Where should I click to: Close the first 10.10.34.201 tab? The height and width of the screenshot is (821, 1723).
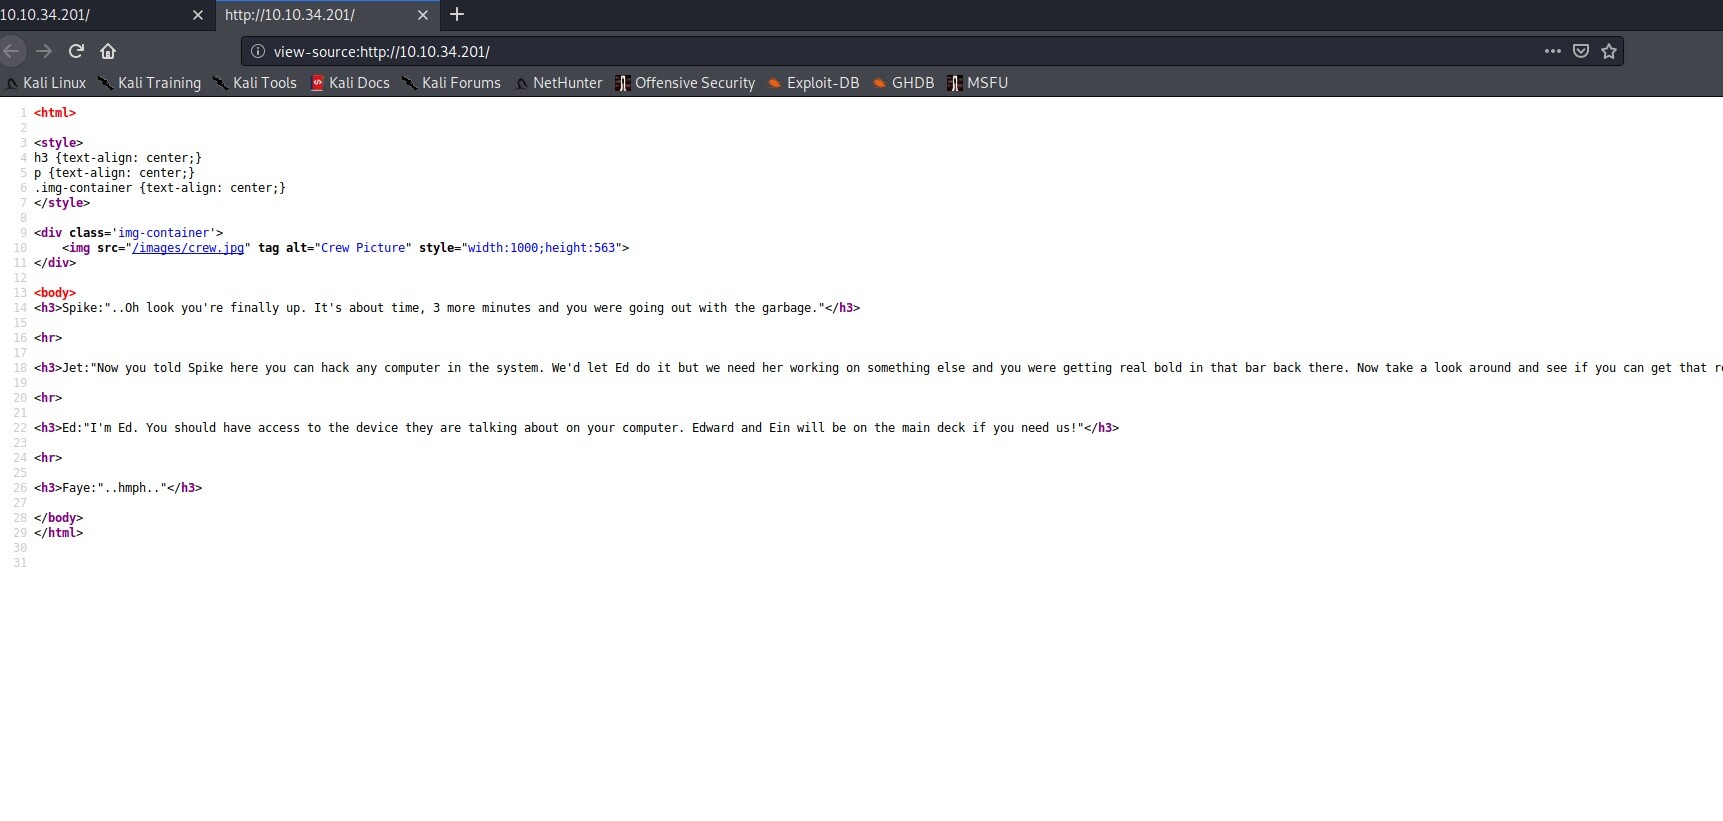(x=197, y=15)
